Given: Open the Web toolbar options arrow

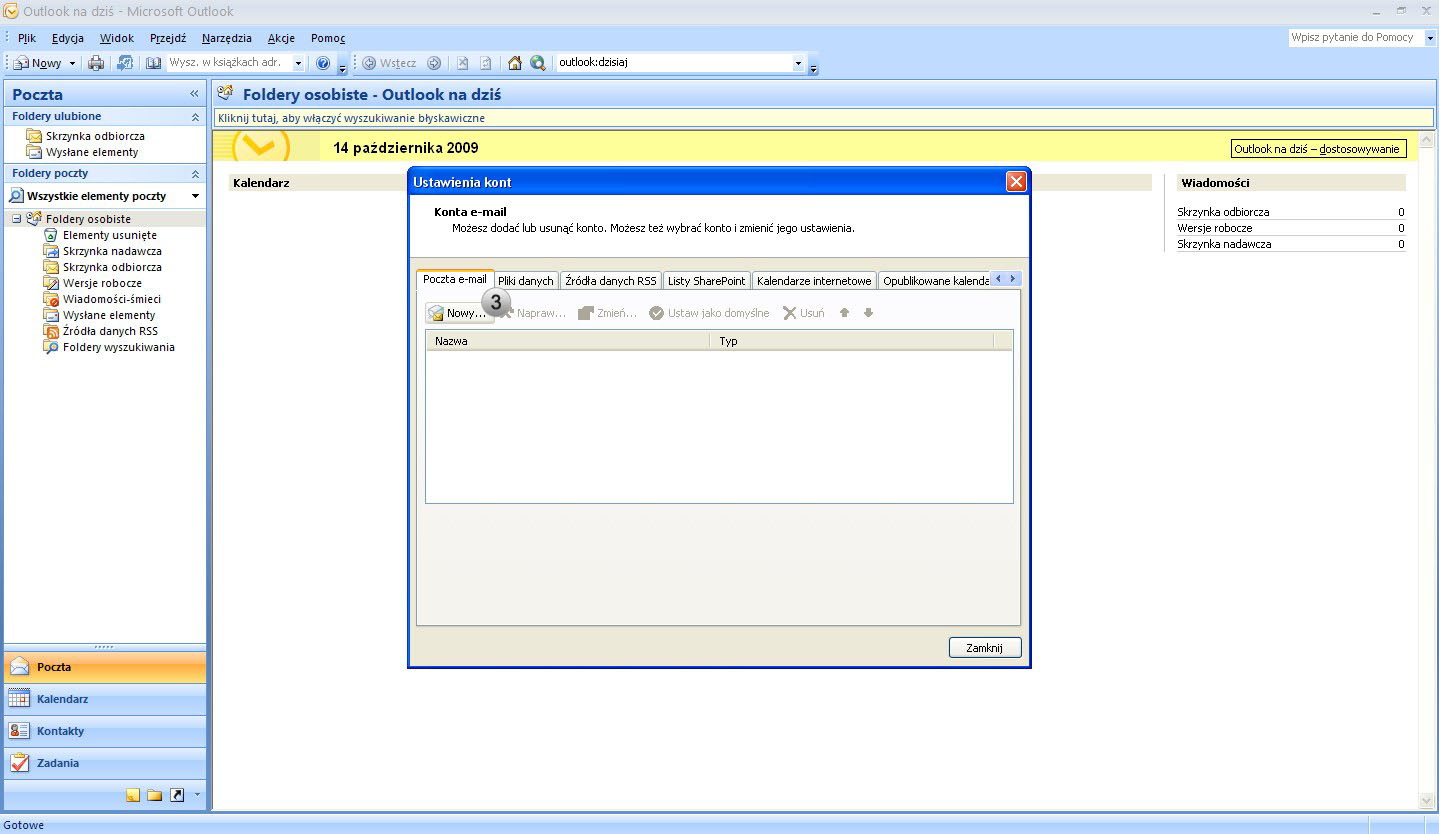Looking at the screenshot, I should coord(814,68).
